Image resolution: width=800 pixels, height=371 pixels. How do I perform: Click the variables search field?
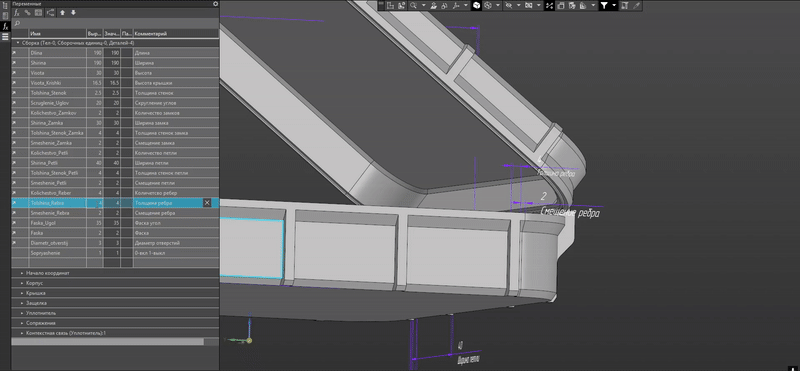(115, 23)
